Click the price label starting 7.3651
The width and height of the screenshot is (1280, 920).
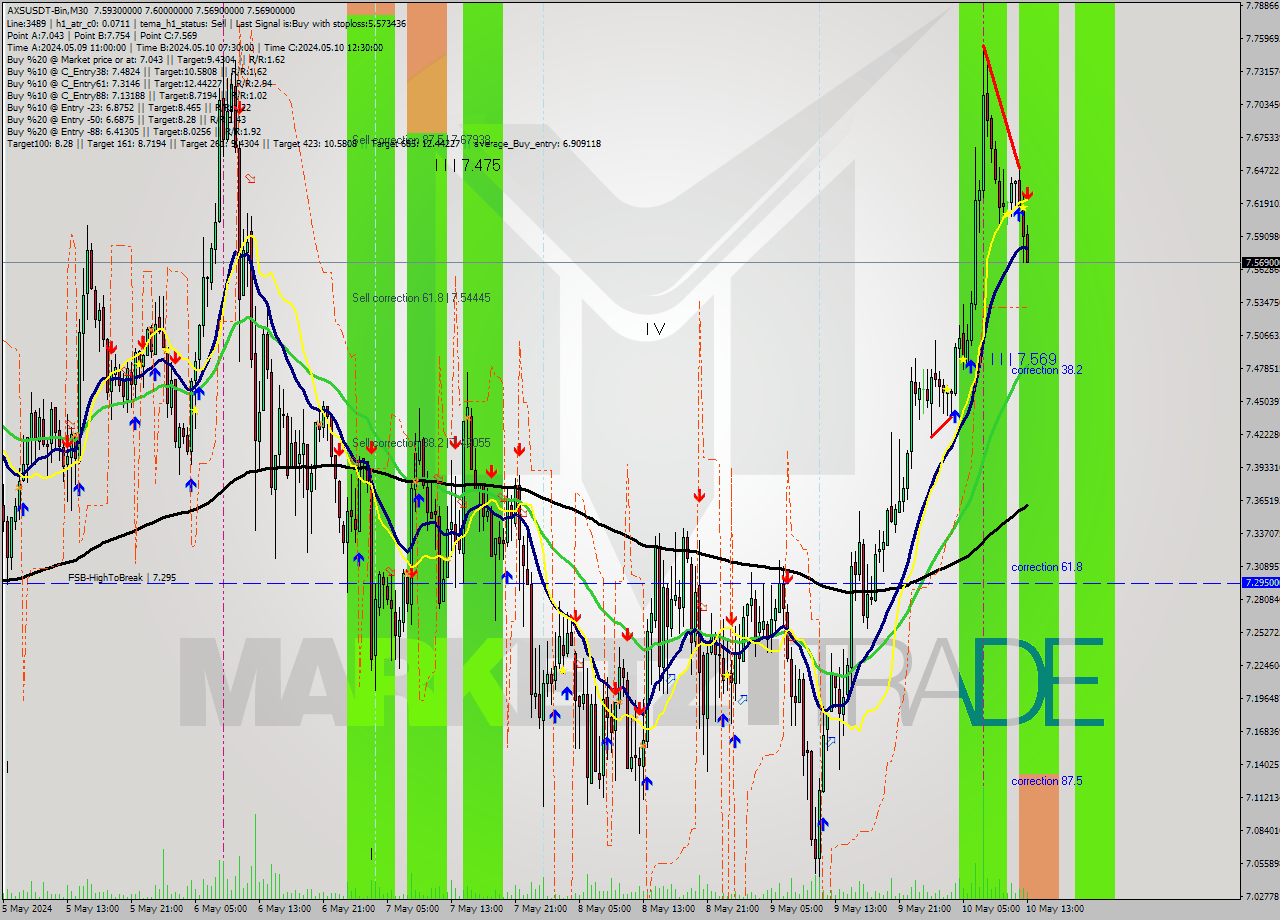(x=1262, y=500)
